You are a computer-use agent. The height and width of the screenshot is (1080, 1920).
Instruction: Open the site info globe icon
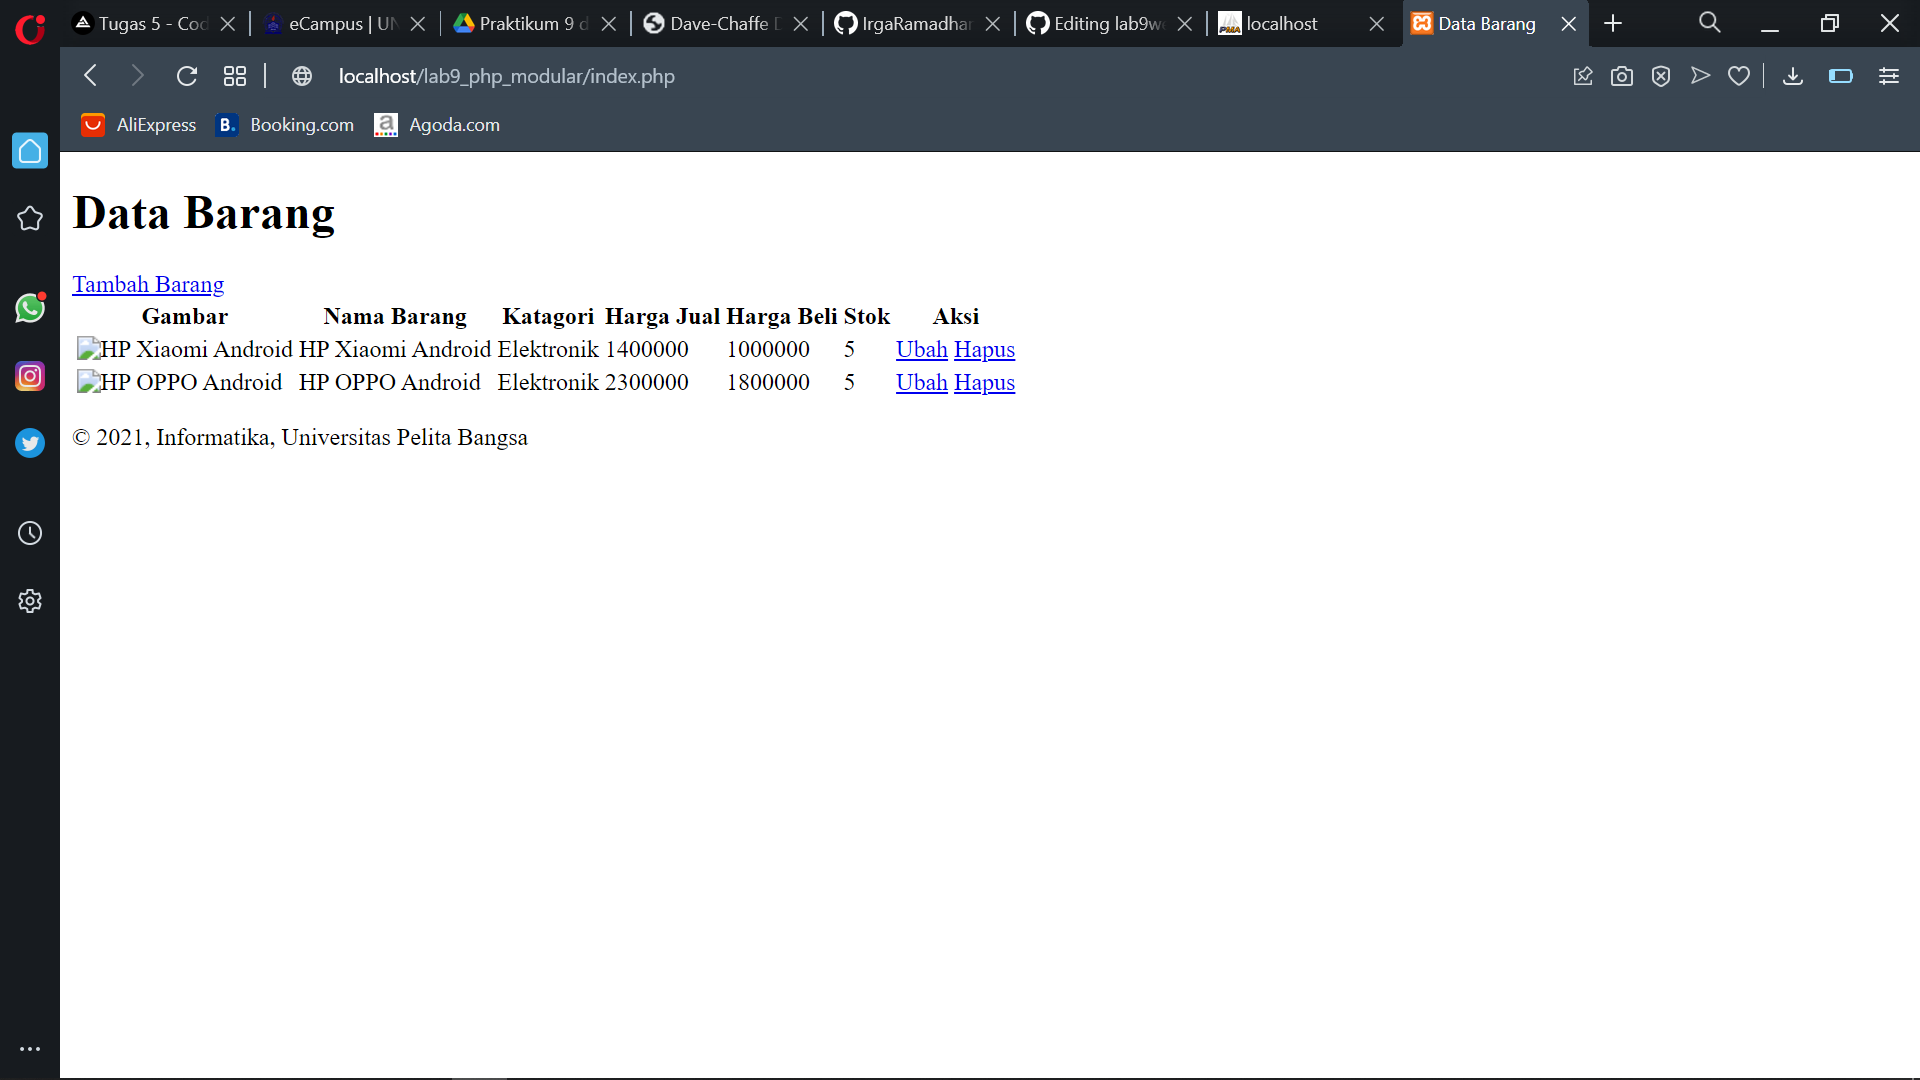point(301,75)
